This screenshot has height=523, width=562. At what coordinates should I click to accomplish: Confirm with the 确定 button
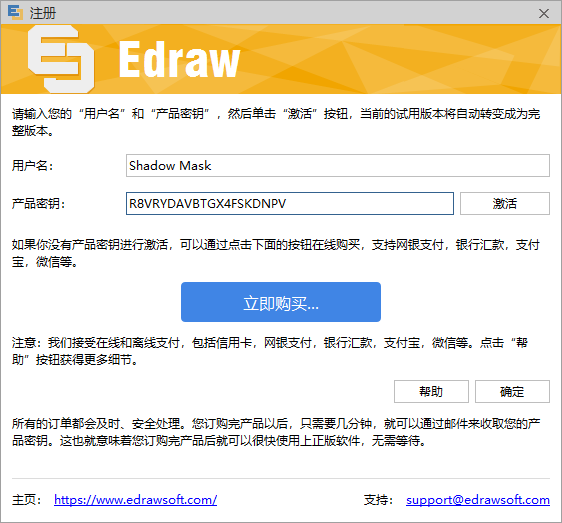(512, 391)
